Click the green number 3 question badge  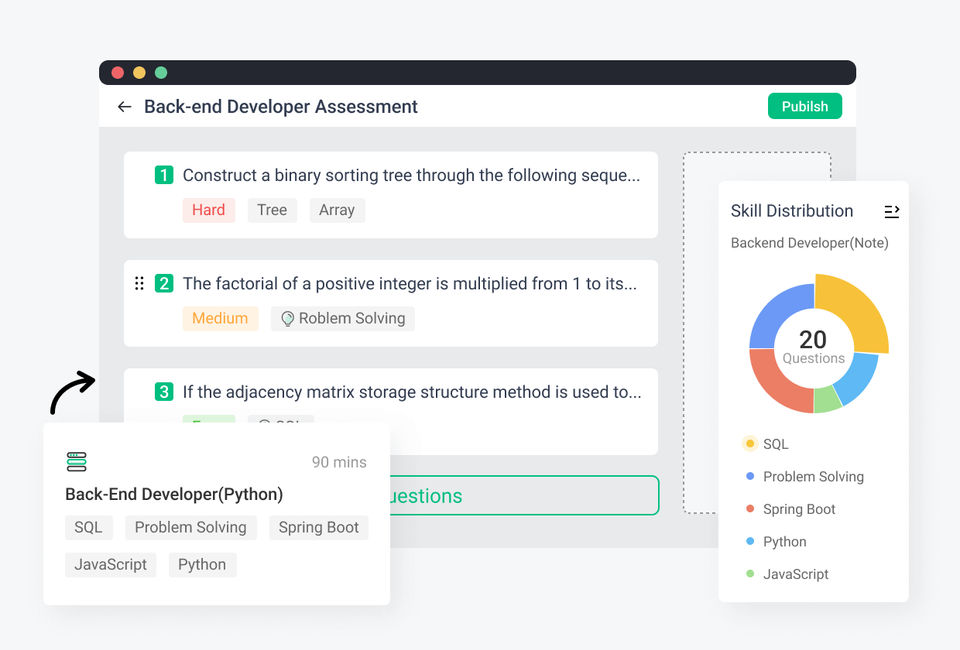pos(164,392)
